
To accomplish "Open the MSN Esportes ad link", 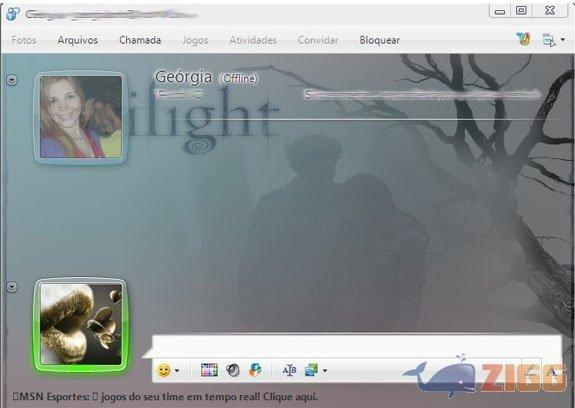I will 165,397.
